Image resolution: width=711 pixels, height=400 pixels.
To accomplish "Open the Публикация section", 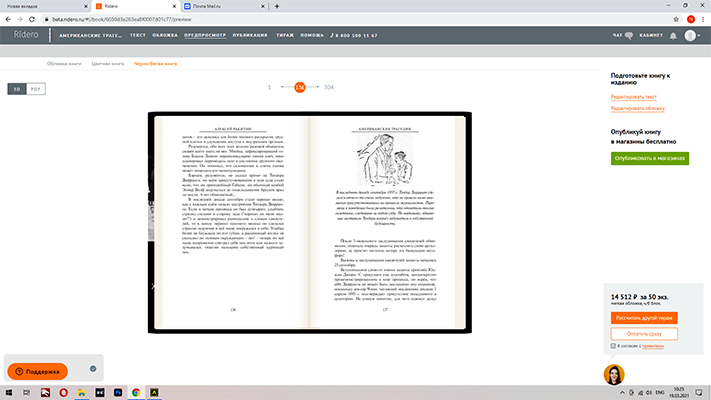I will (x=250, y=35).
